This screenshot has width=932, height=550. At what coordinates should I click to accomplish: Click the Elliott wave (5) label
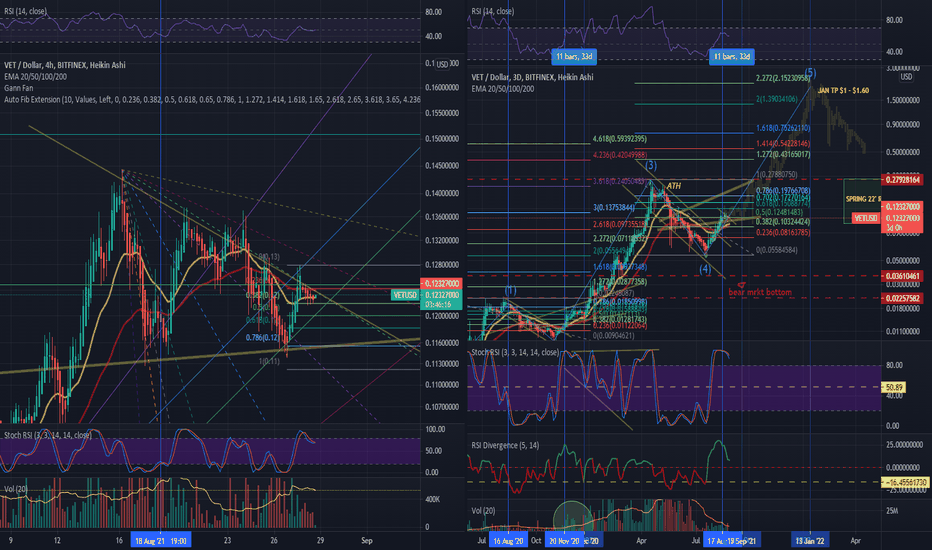[810, 73]
